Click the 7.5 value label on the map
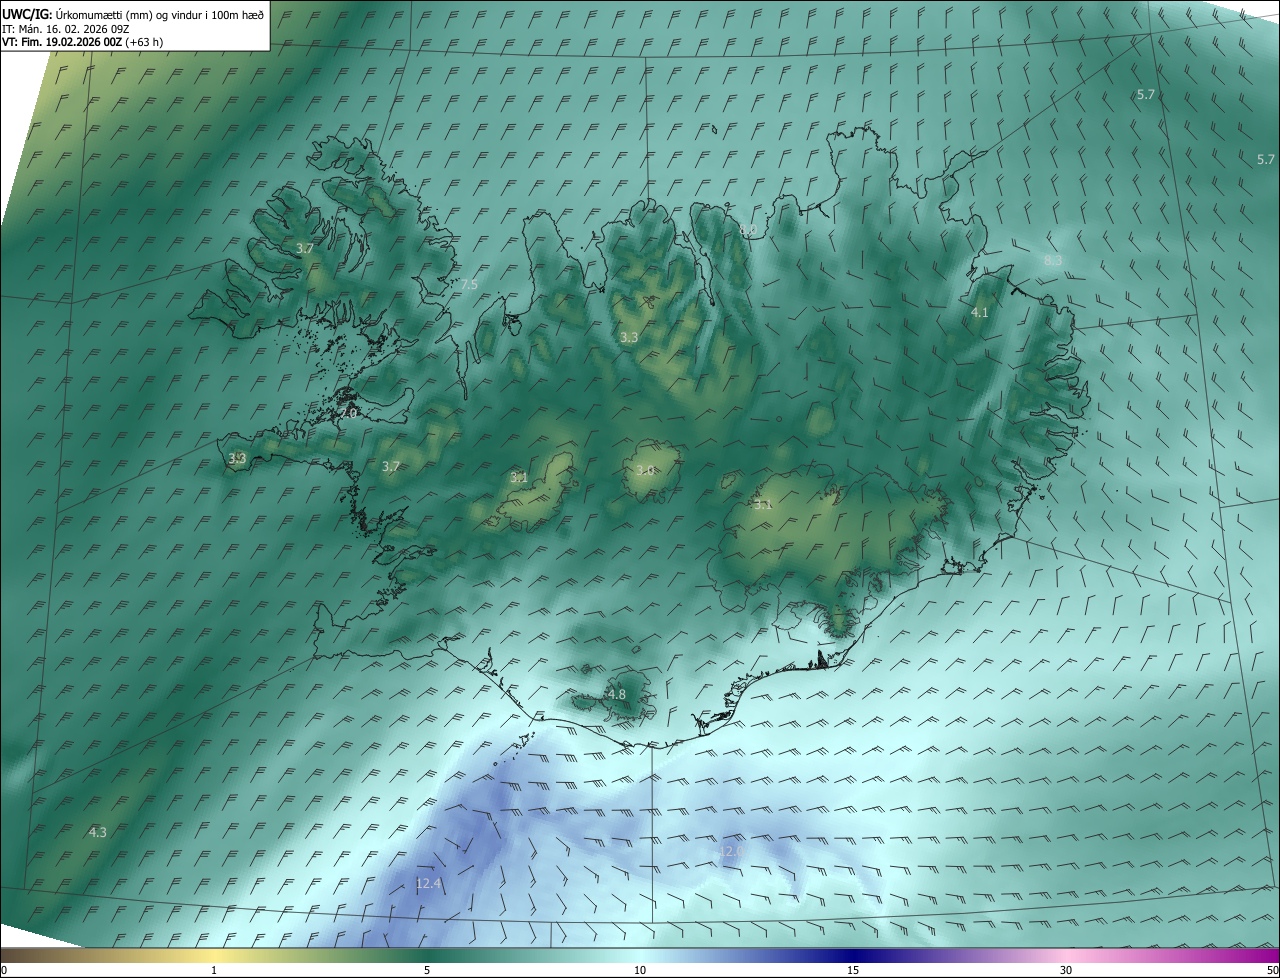The image size is (1280, 978). [x=469, y=285]
